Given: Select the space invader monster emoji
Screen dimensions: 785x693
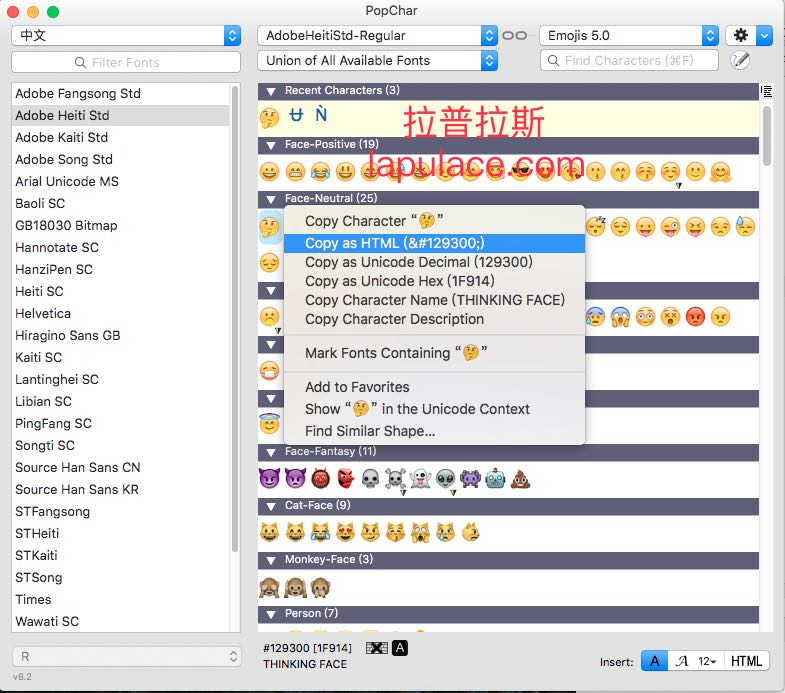Looking at the screenshot, I should (470, 479).
